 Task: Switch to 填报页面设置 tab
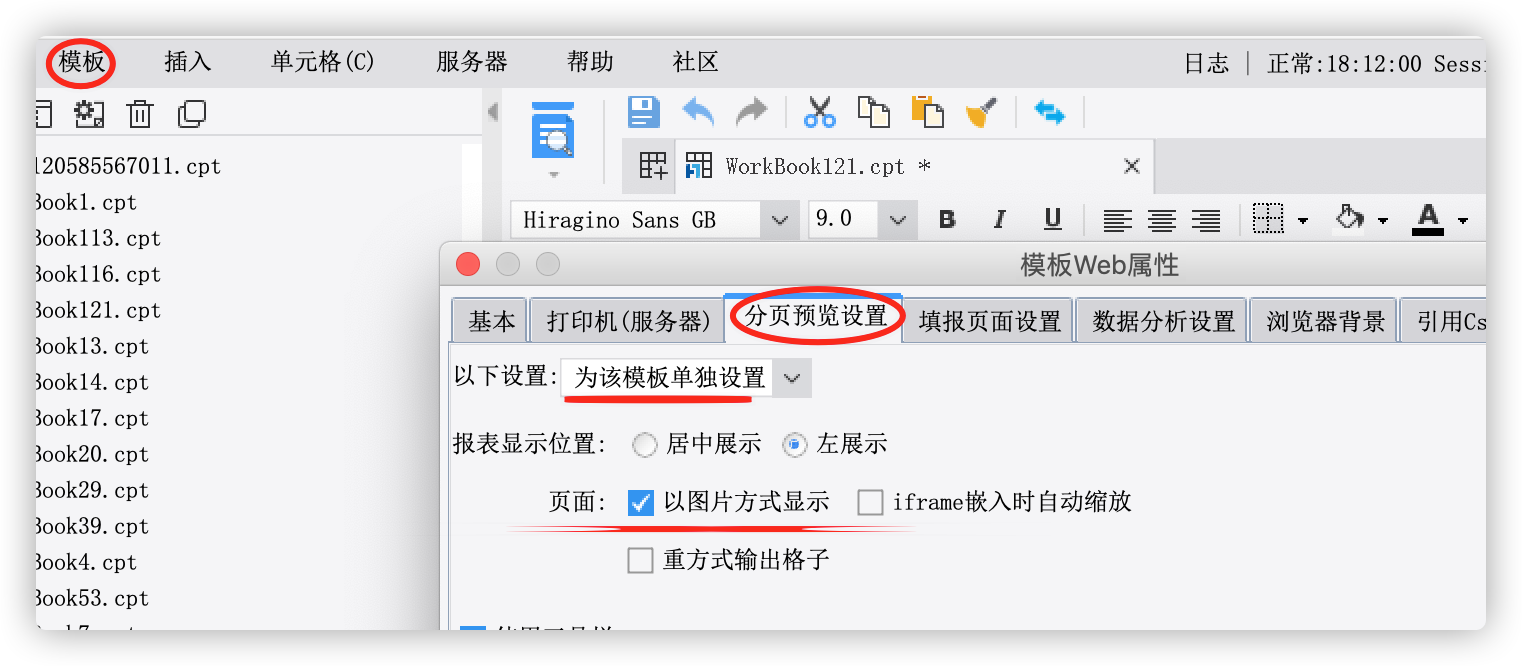(990, 321)
